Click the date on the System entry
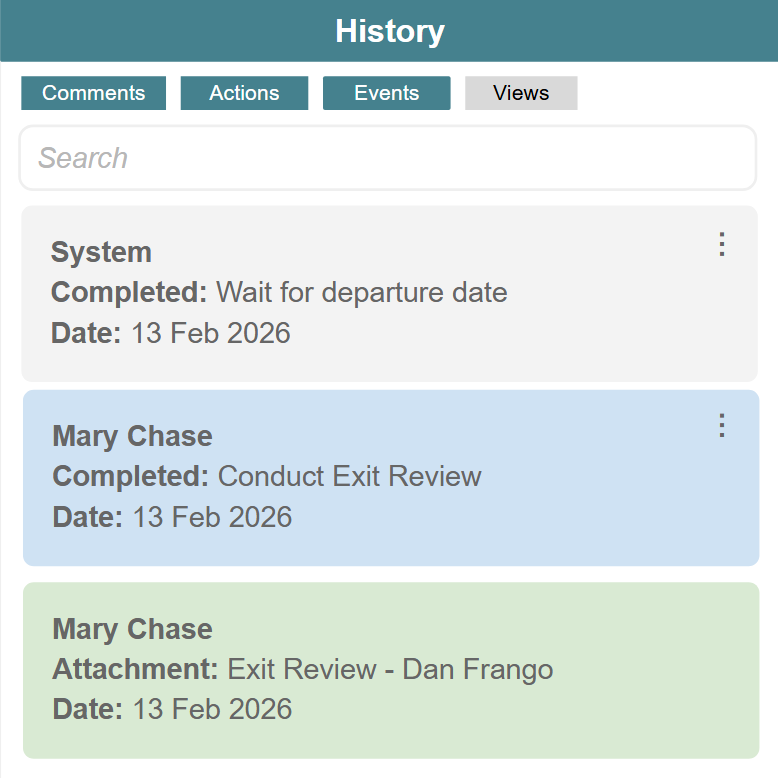This screenshot has width=778, height=778. pyautogui.click(x=210, y=333)
